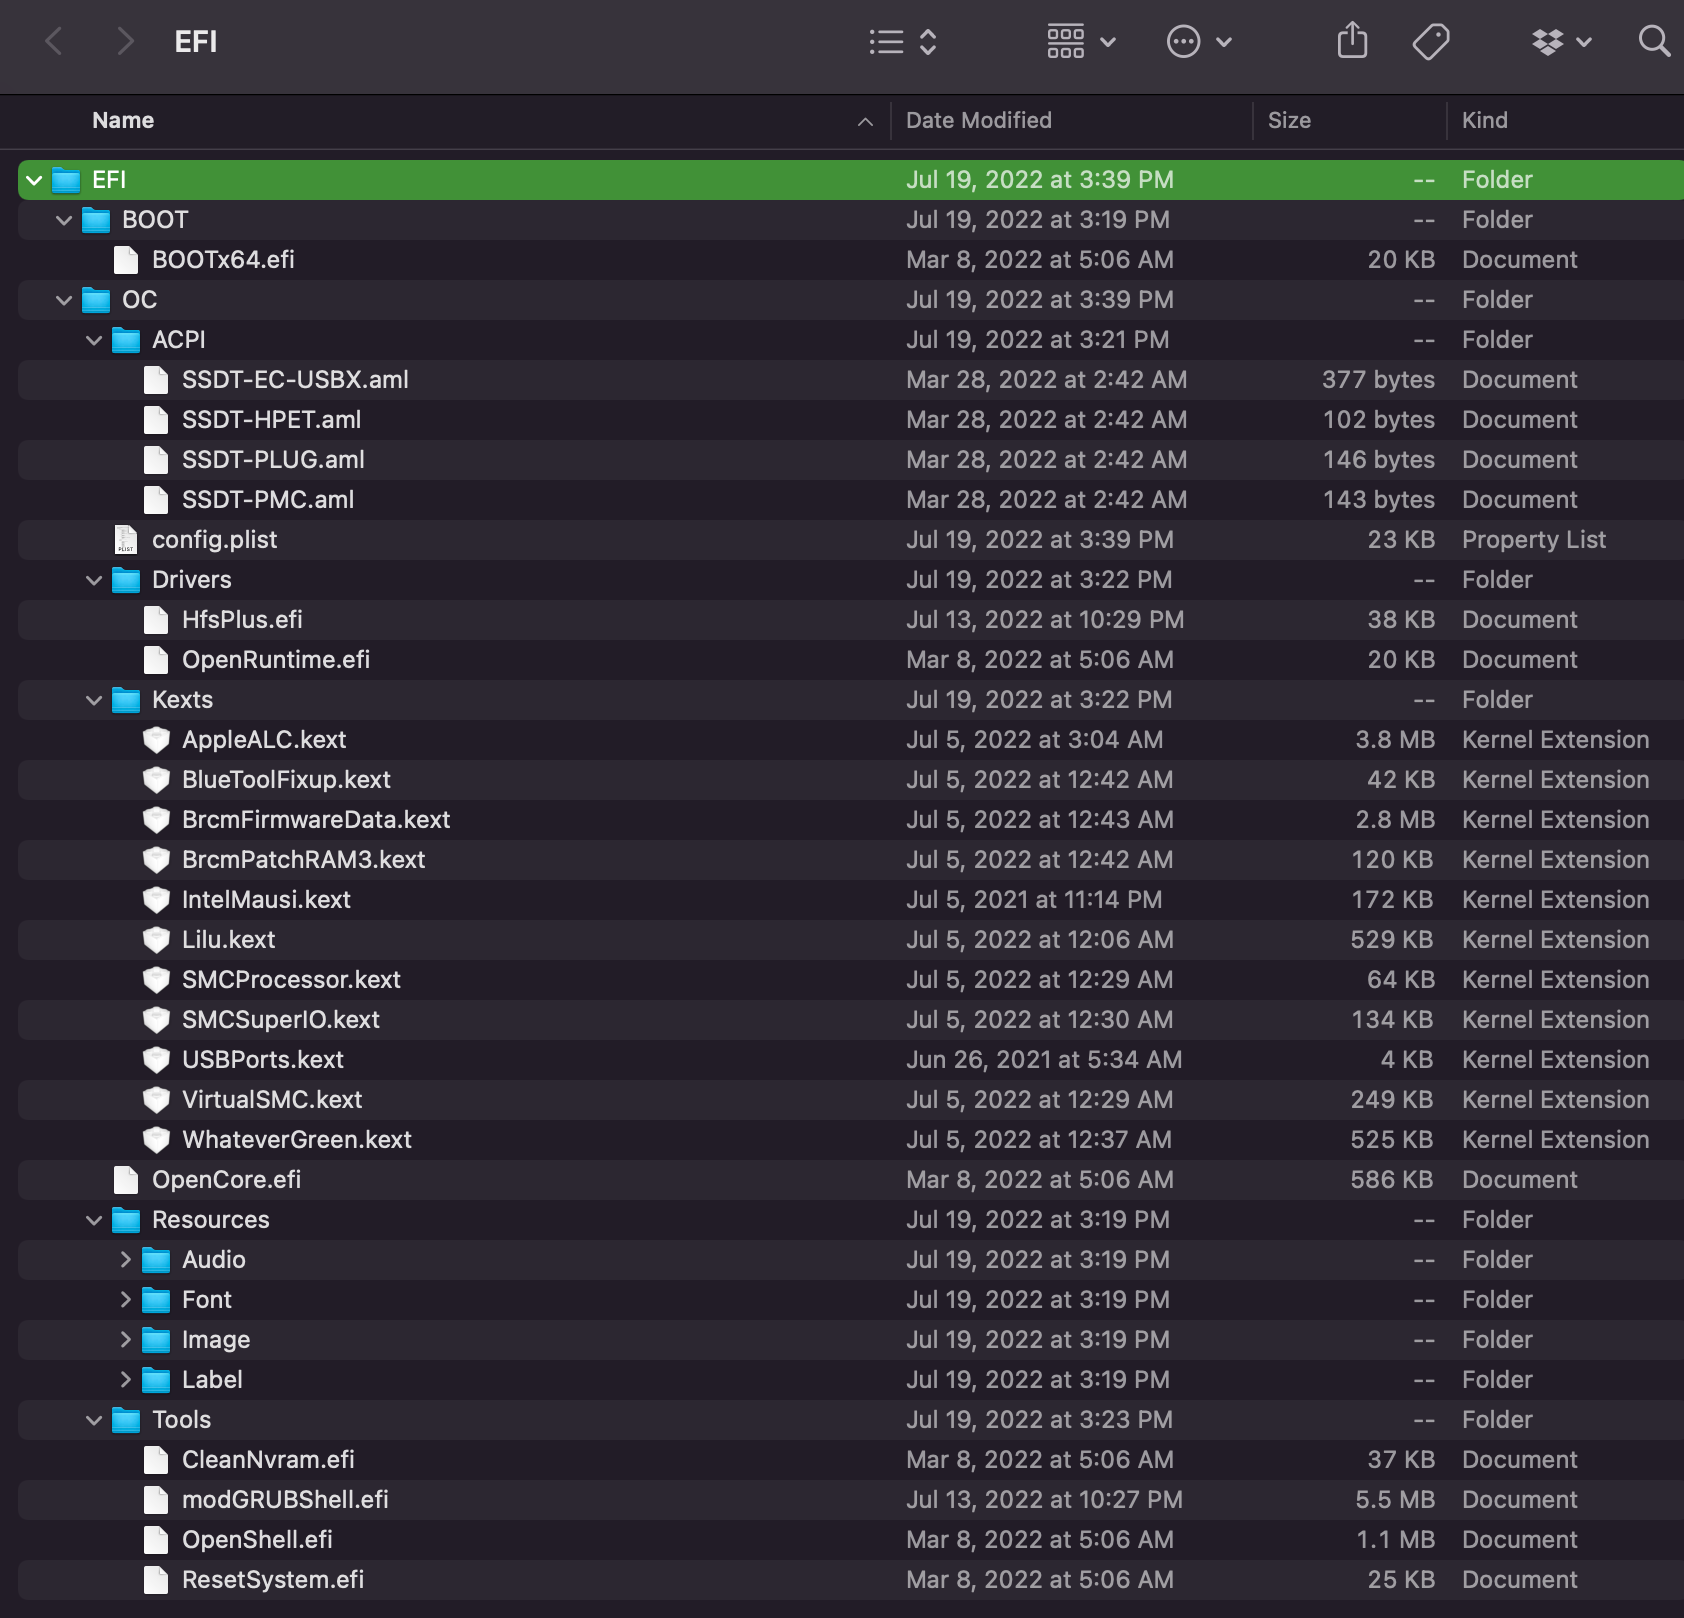
Task: Click the VirtualSMC.kext icon
Action: click(x=156, y=1100)
